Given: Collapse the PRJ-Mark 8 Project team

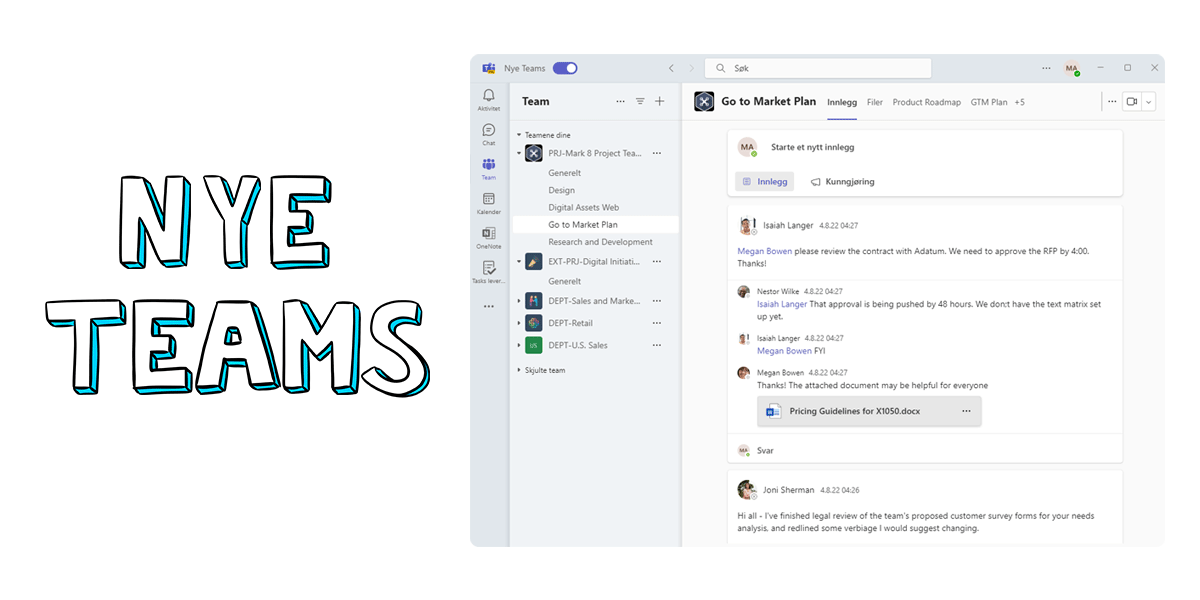Looking at the screenshot, I should [x=517, y=152].
